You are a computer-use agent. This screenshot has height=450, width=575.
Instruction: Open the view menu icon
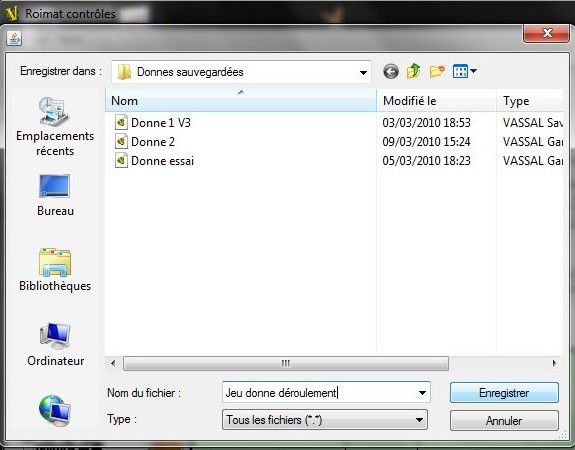464,71
